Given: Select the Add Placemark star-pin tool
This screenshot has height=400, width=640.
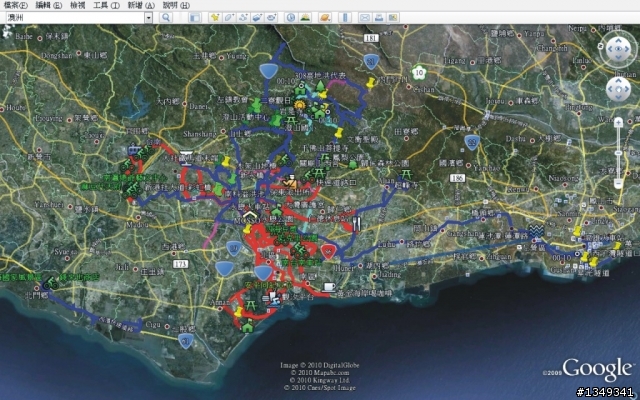Looking at the screenshot, I should pos(215,17).
